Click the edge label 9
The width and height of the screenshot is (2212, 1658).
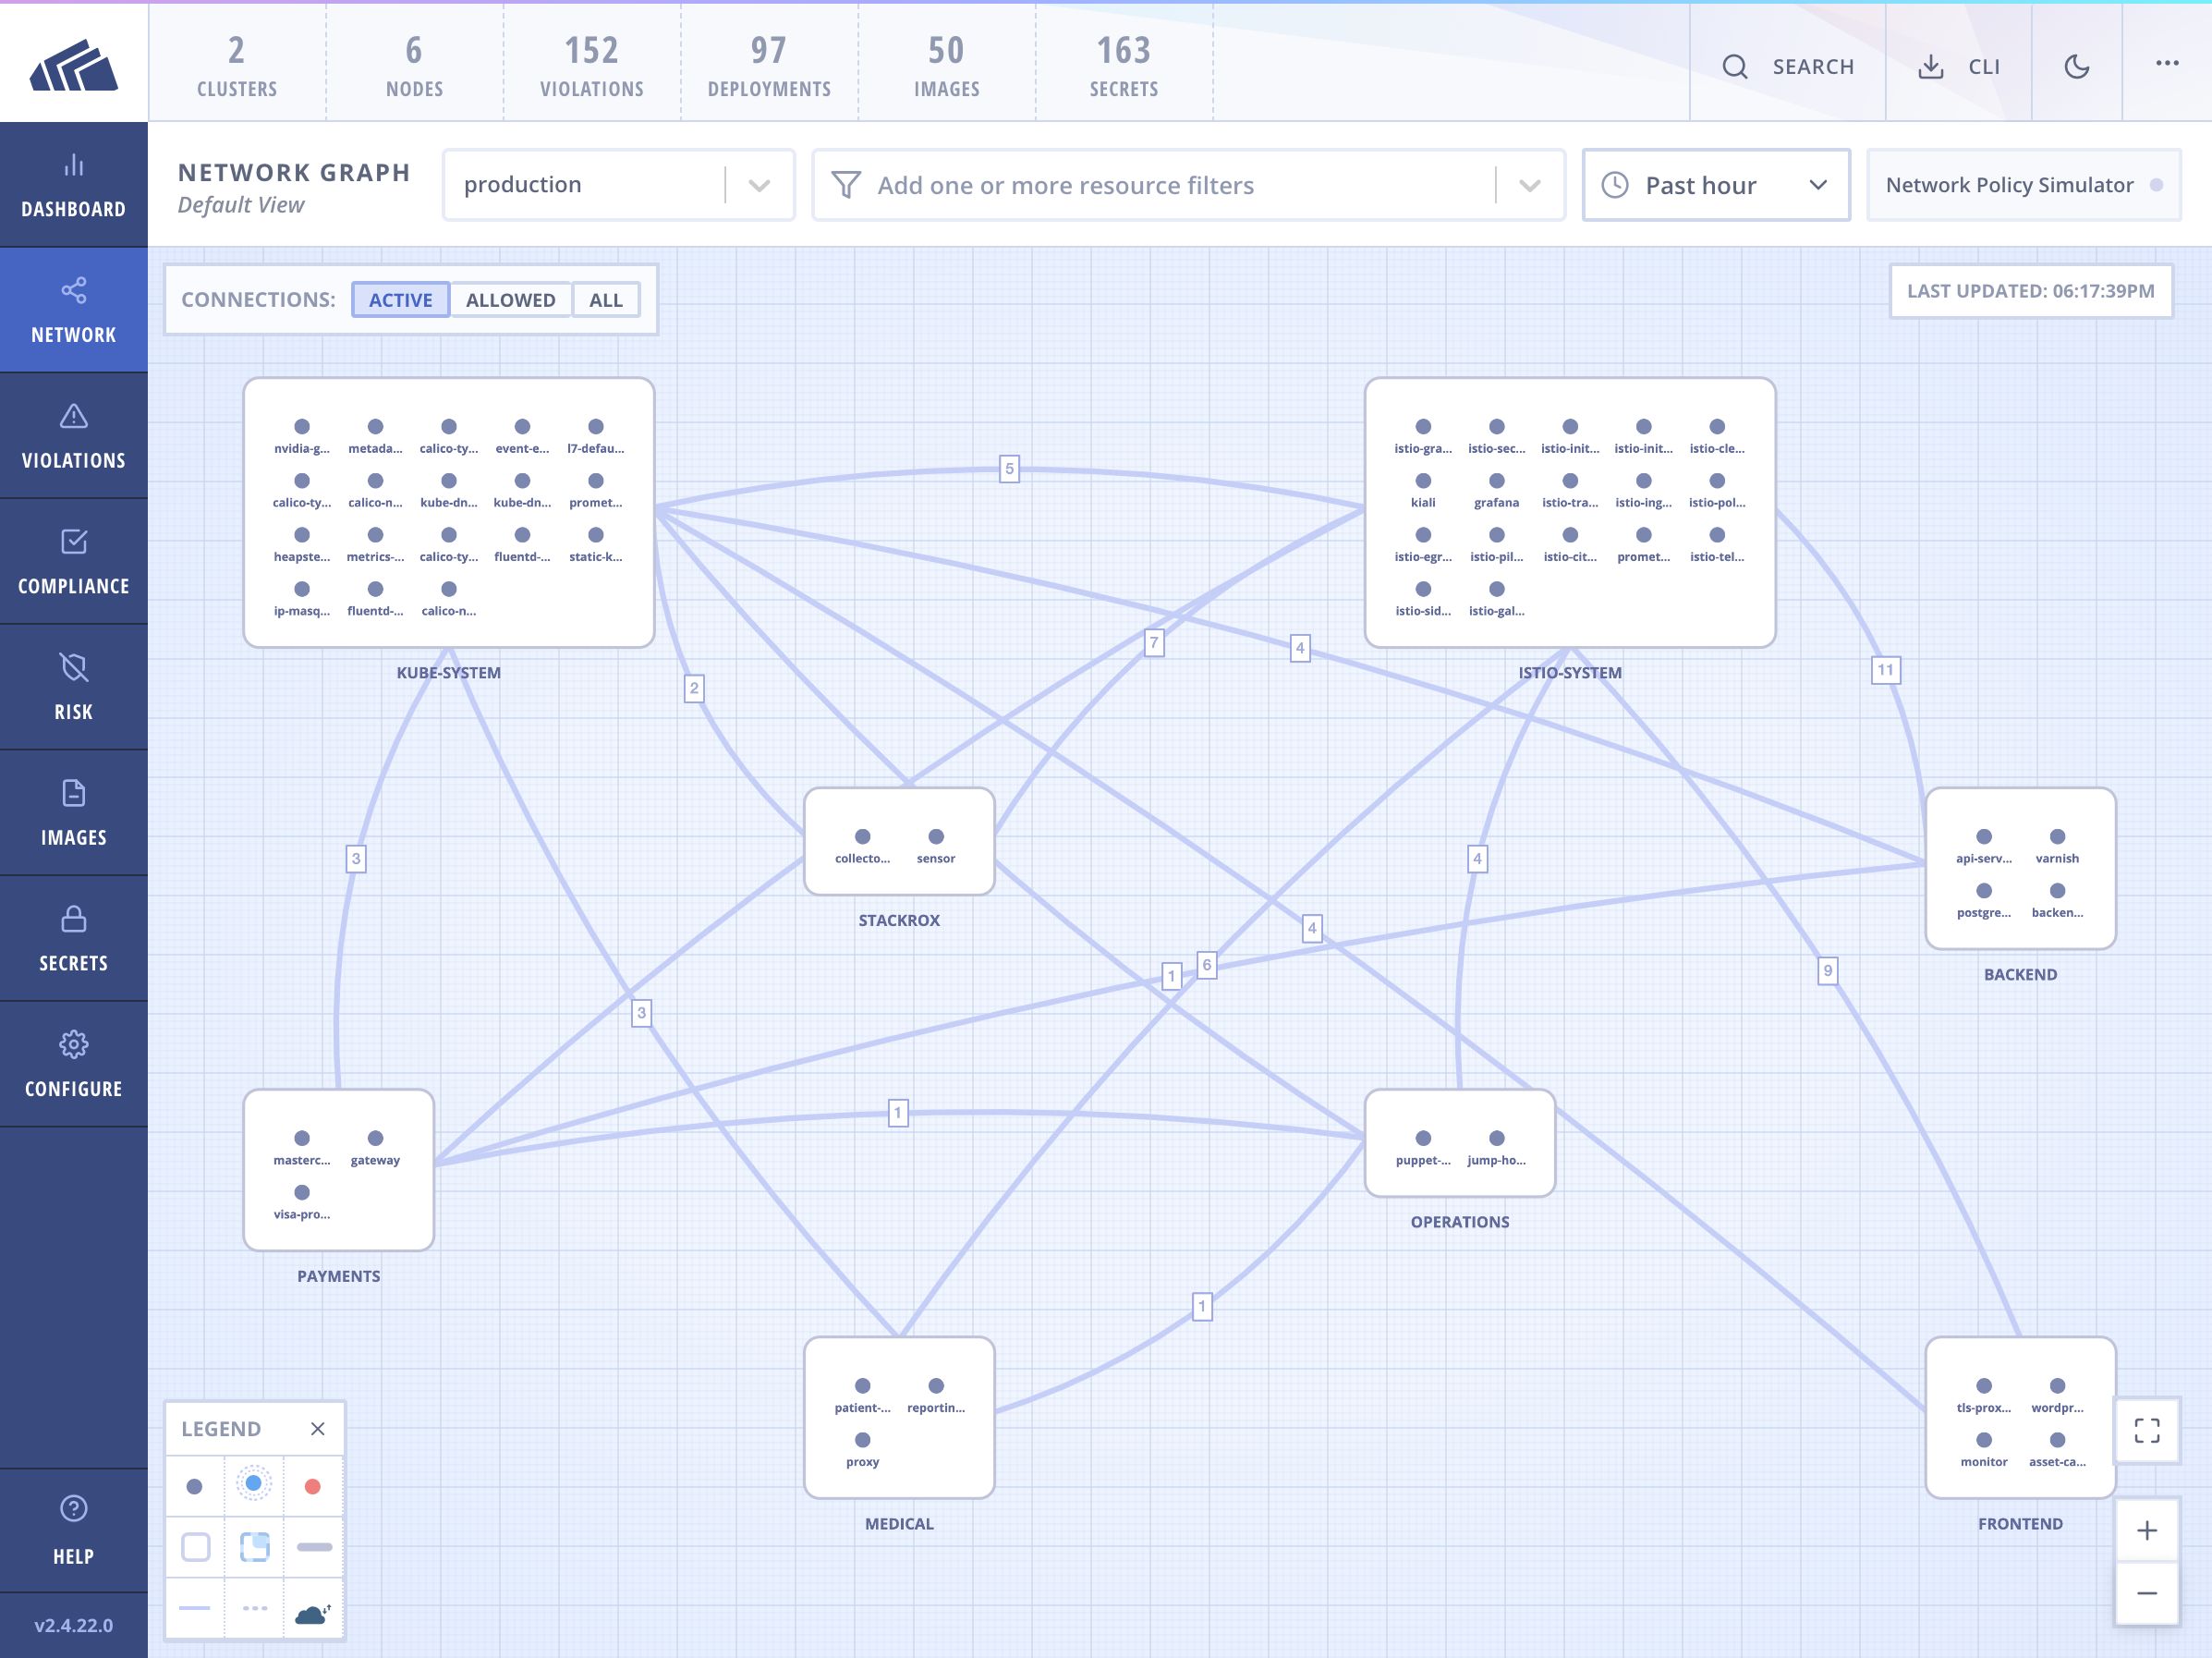coord(1827,970)
